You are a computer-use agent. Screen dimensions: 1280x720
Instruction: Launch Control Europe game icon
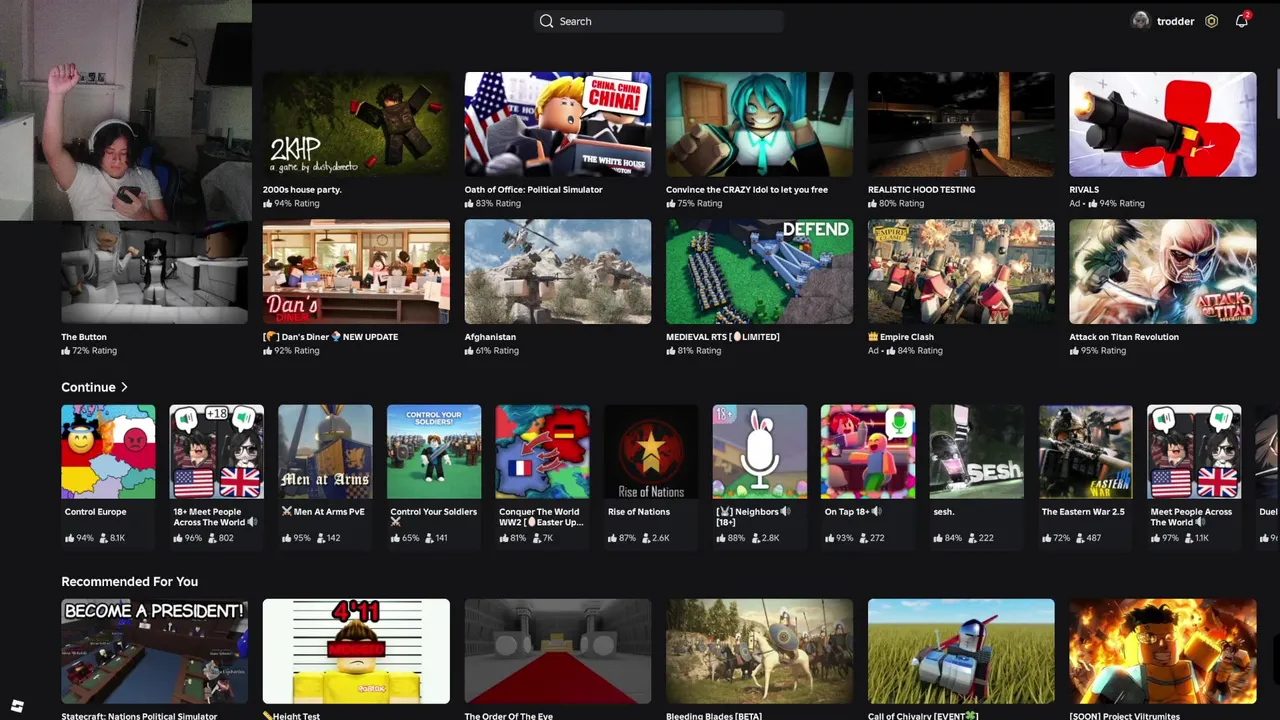click(x=108, y=451)
